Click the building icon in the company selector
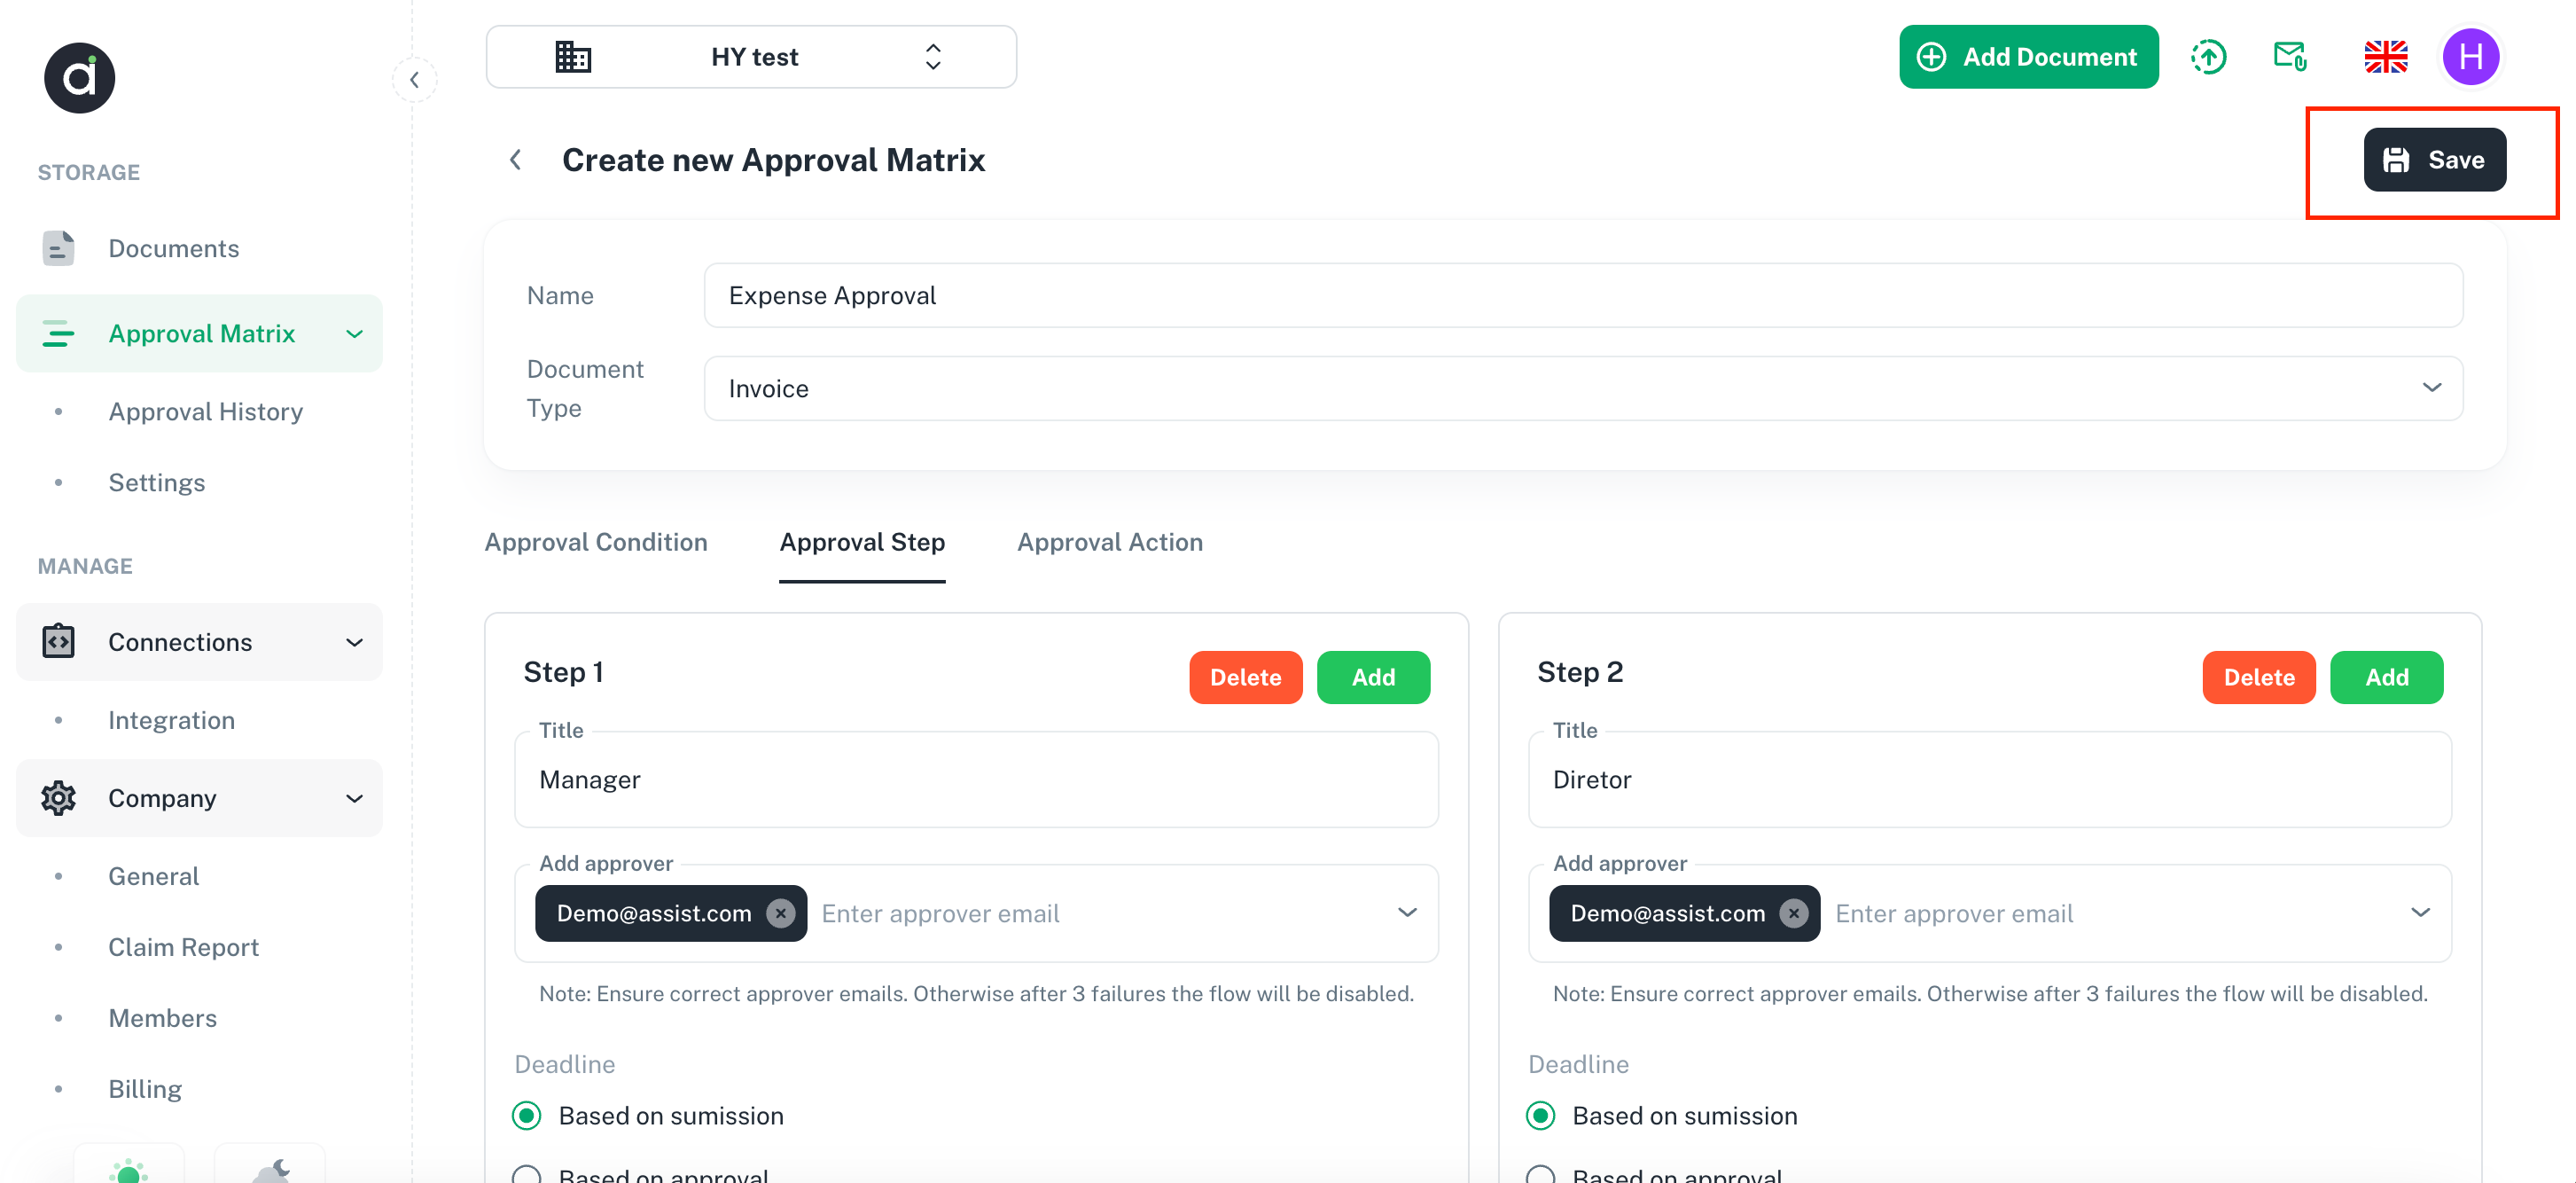 point(573,57)
